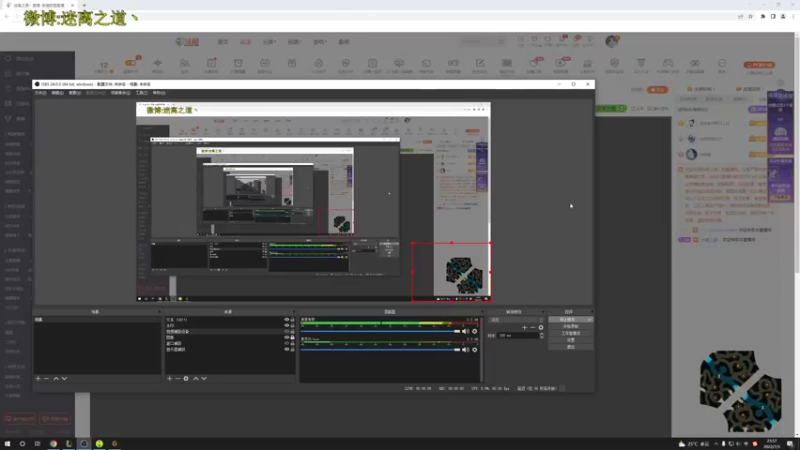Click the 停止推流 button
This screenshot has height=450, width=800.
pyautogui.click(x=570, y=319)
